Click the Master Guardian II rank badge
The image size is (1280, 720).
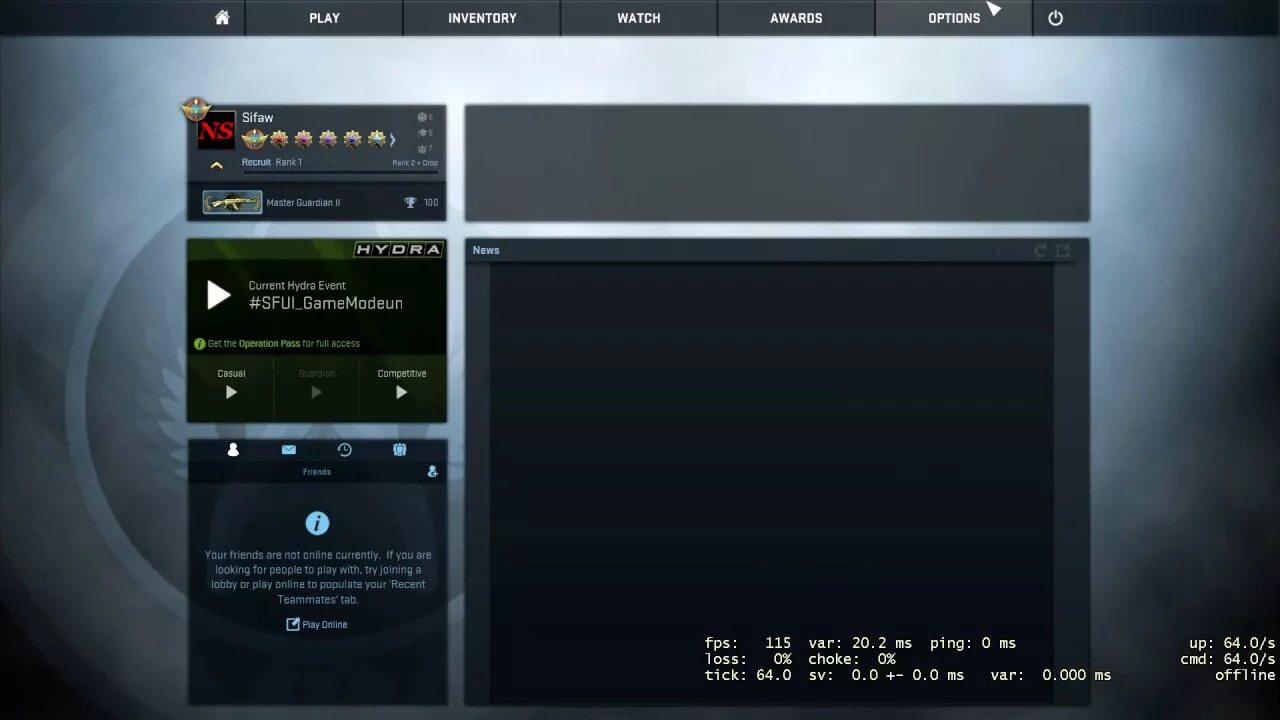click(232, 202)
